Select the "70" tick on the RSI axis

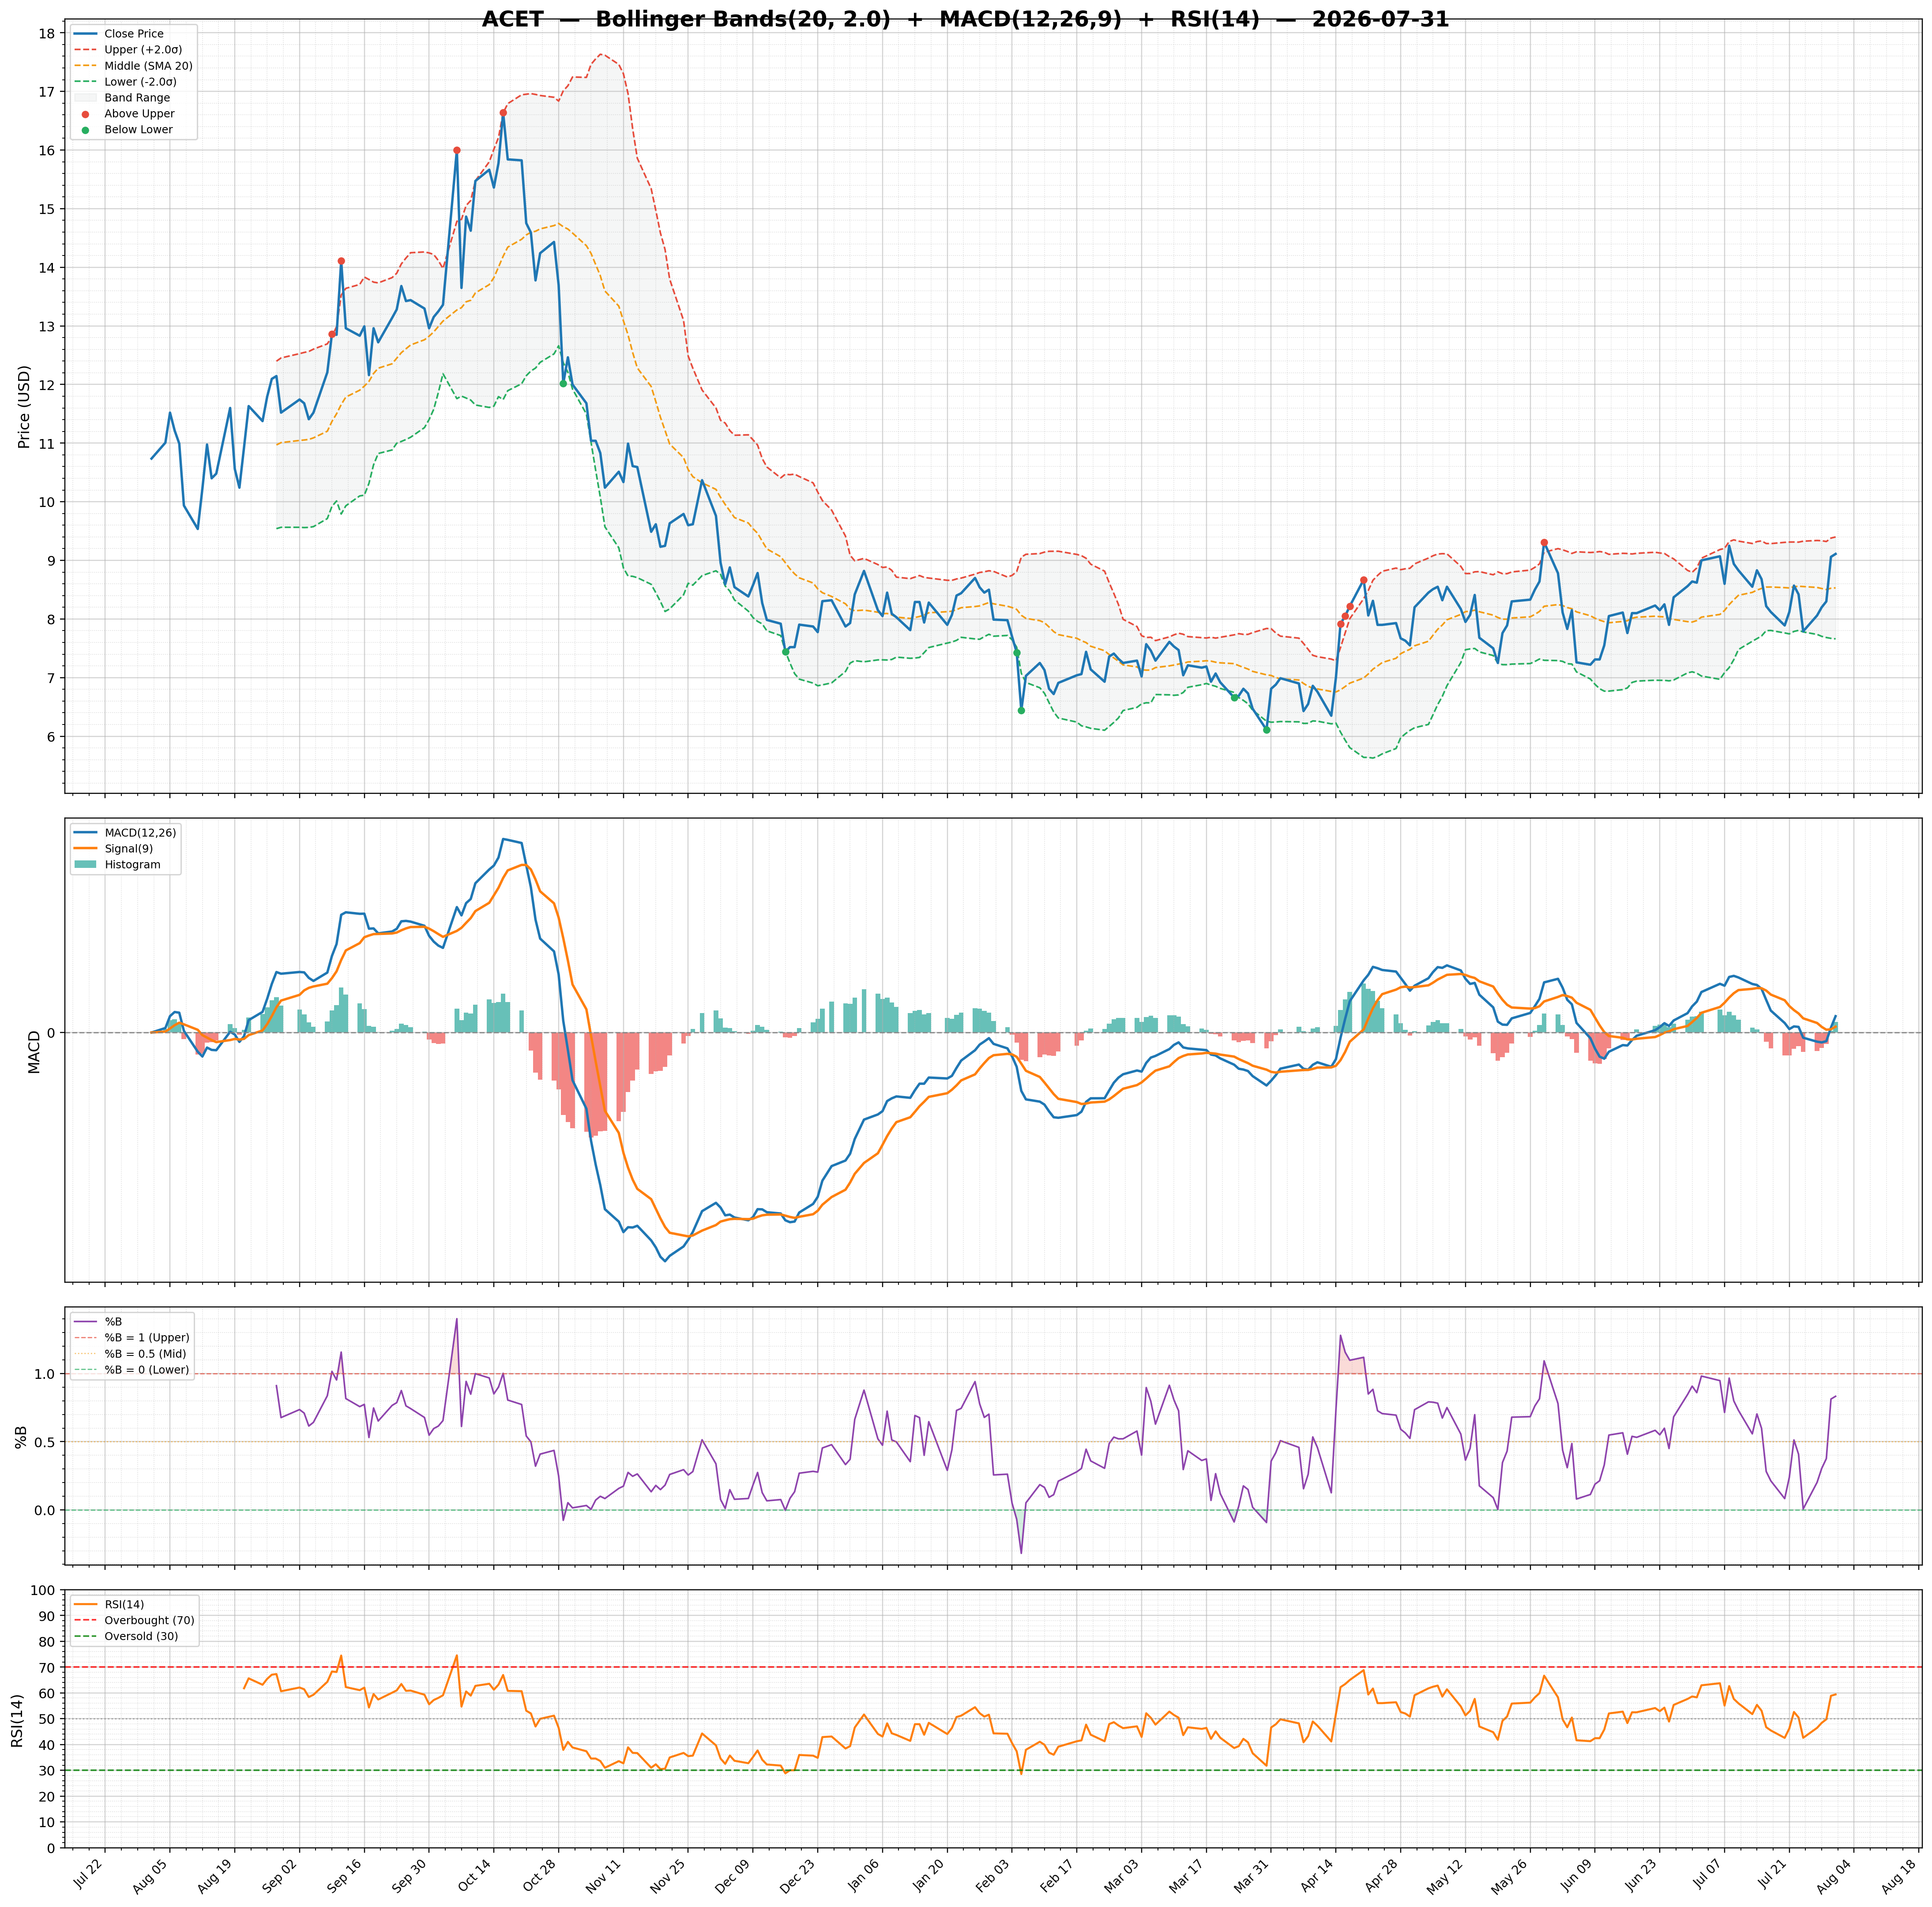click(47, 1667)
